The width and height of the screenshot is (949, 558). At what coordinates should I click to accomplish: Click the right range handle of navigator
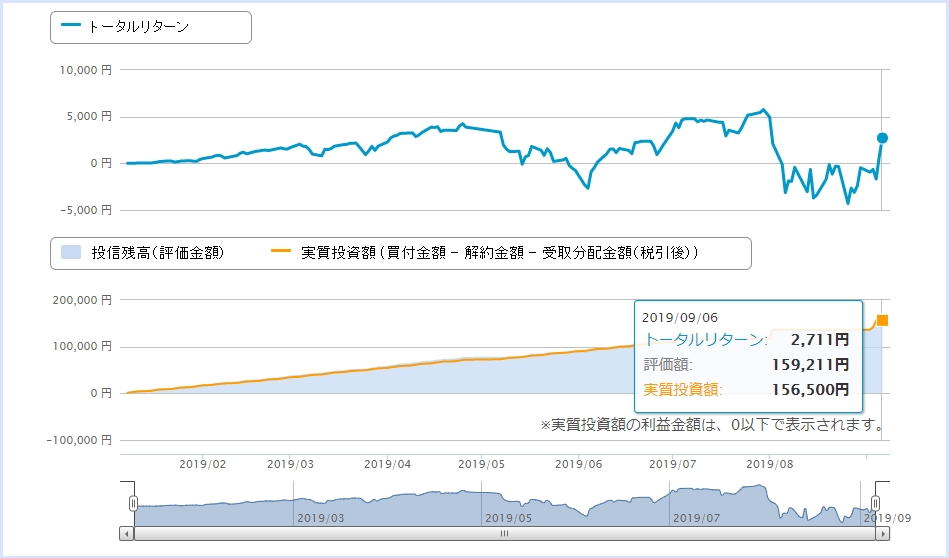[x=875, y=503]
